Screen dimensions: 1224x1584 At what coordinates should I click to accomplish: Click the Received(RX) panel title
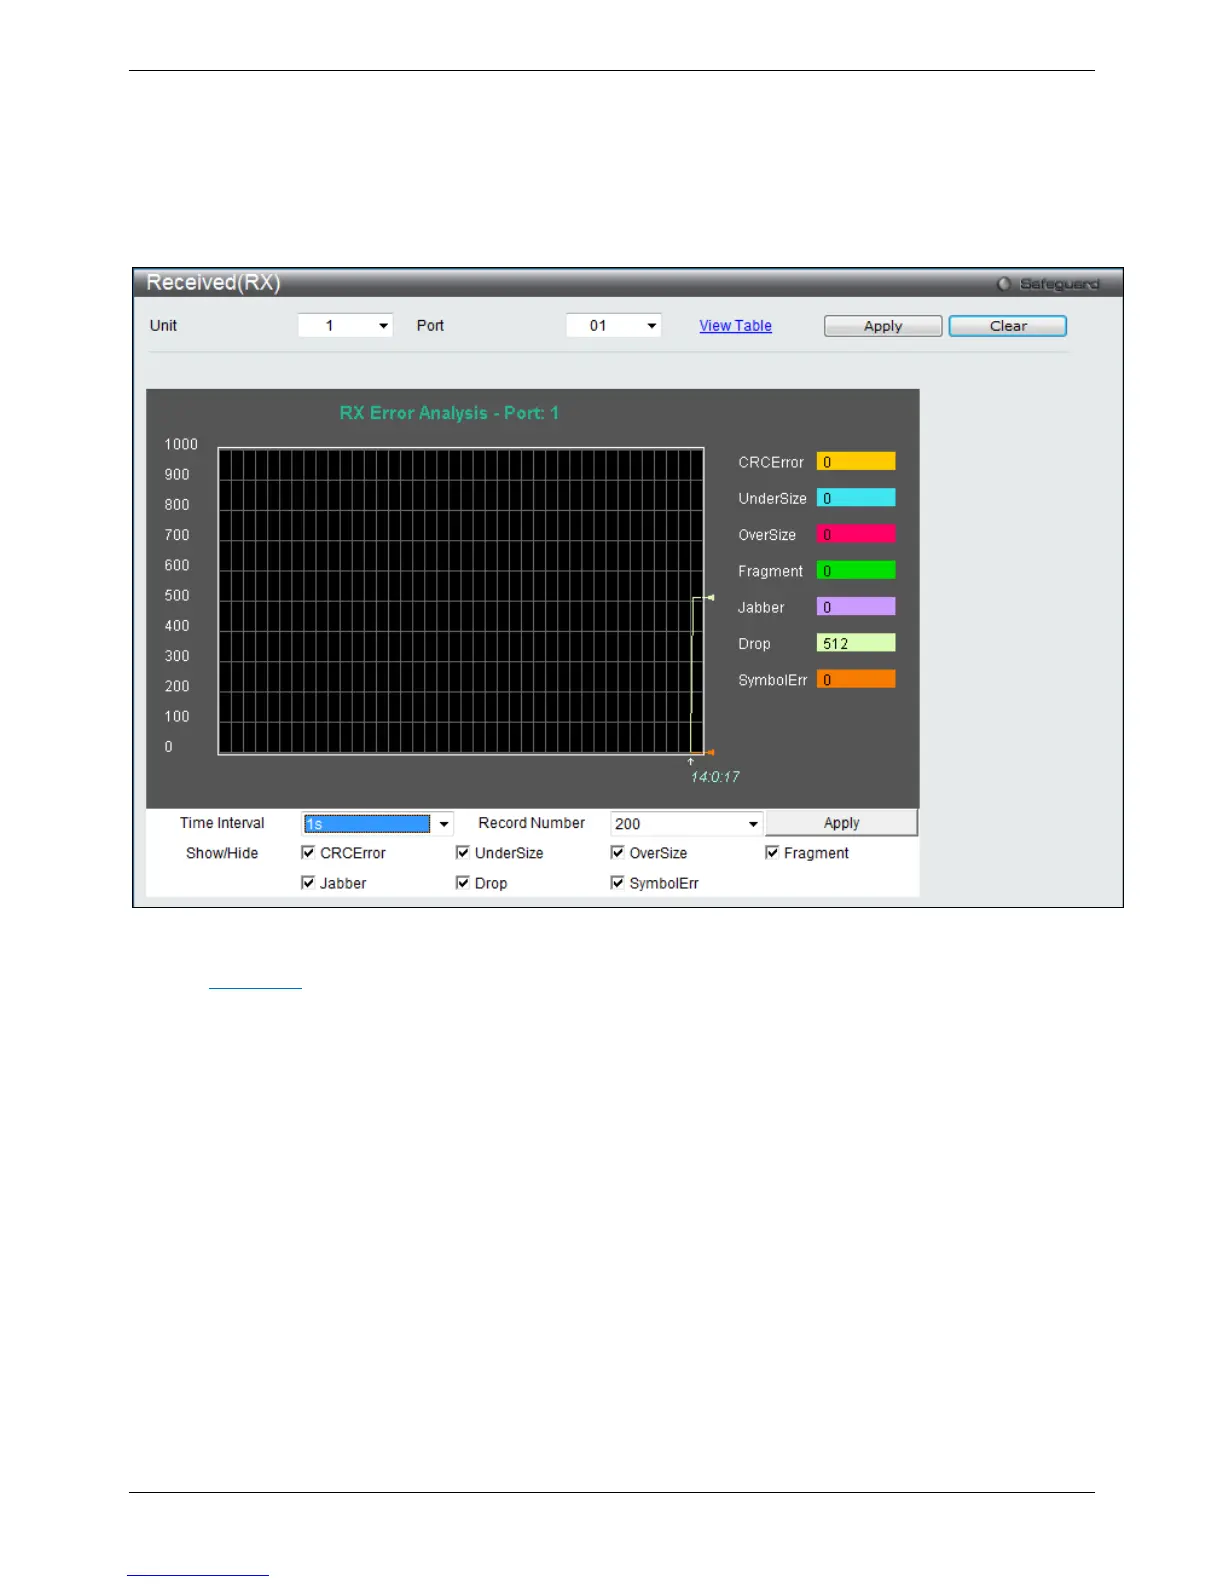pyautogui.click(x=213, y=283)
